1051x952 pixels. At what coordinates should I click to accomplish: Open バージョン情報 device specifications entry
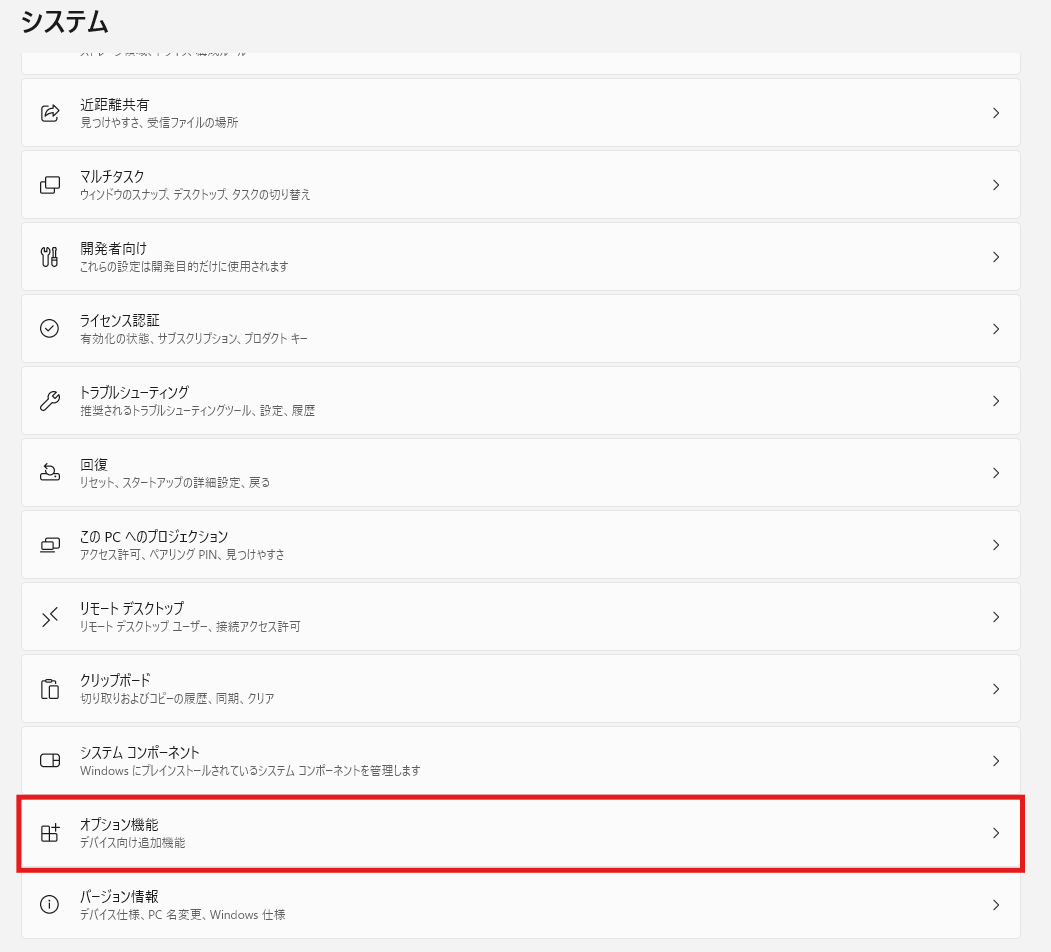click(x=521, y=904)
